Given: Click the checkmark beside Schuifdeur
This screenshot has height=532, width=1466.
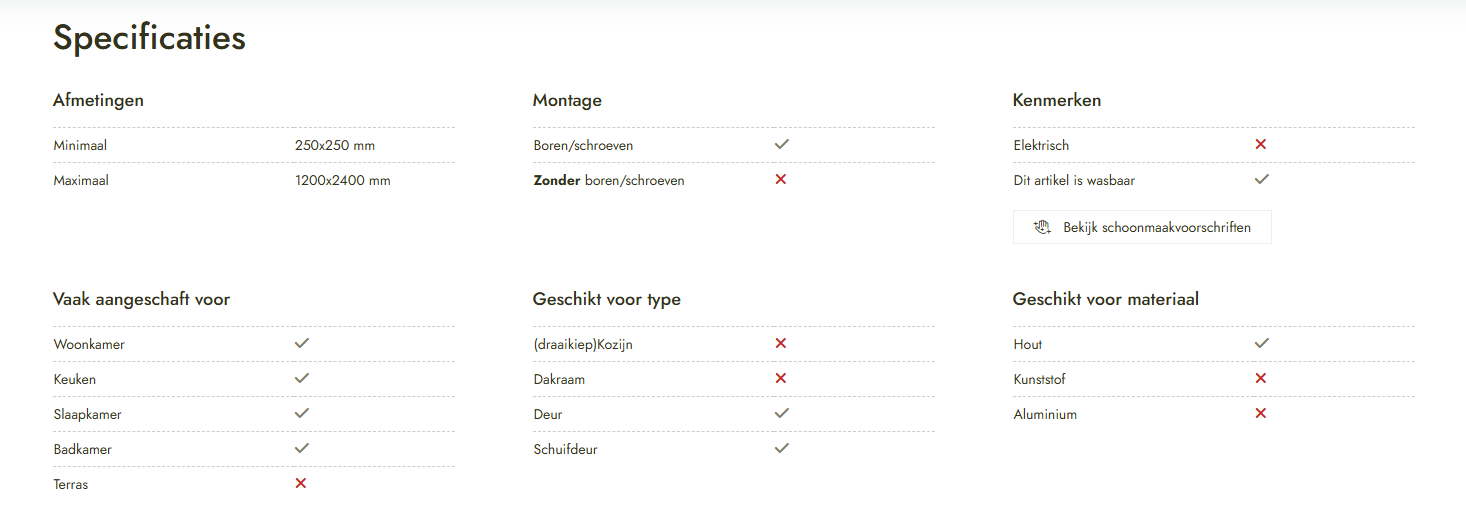Looking at the screenshot, I should pyautogui.click(x=782, y=448).
